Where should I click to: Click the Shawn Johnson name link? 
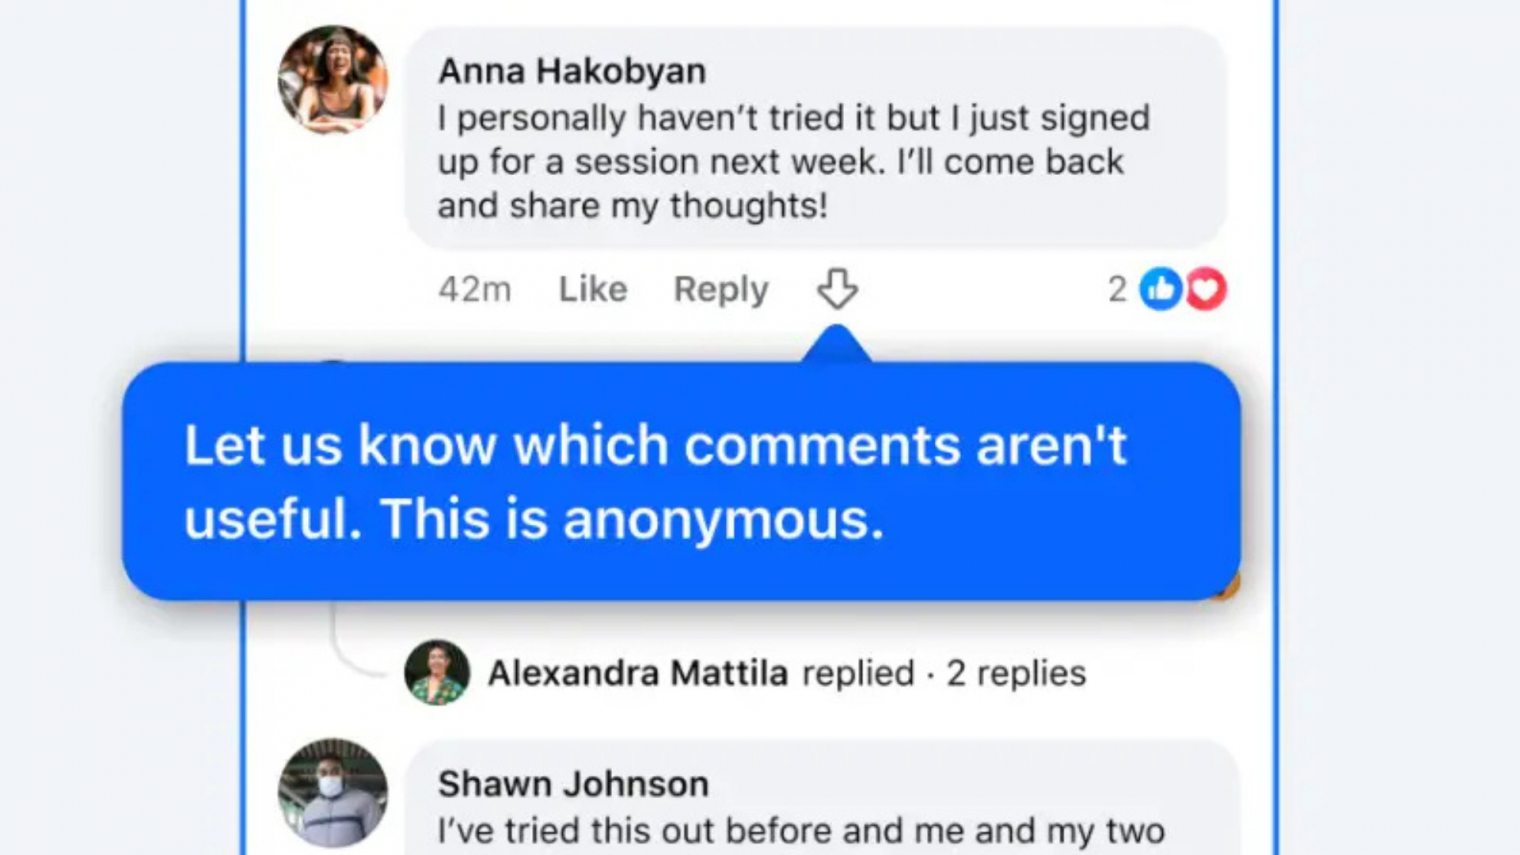click(x=573, y=784)
